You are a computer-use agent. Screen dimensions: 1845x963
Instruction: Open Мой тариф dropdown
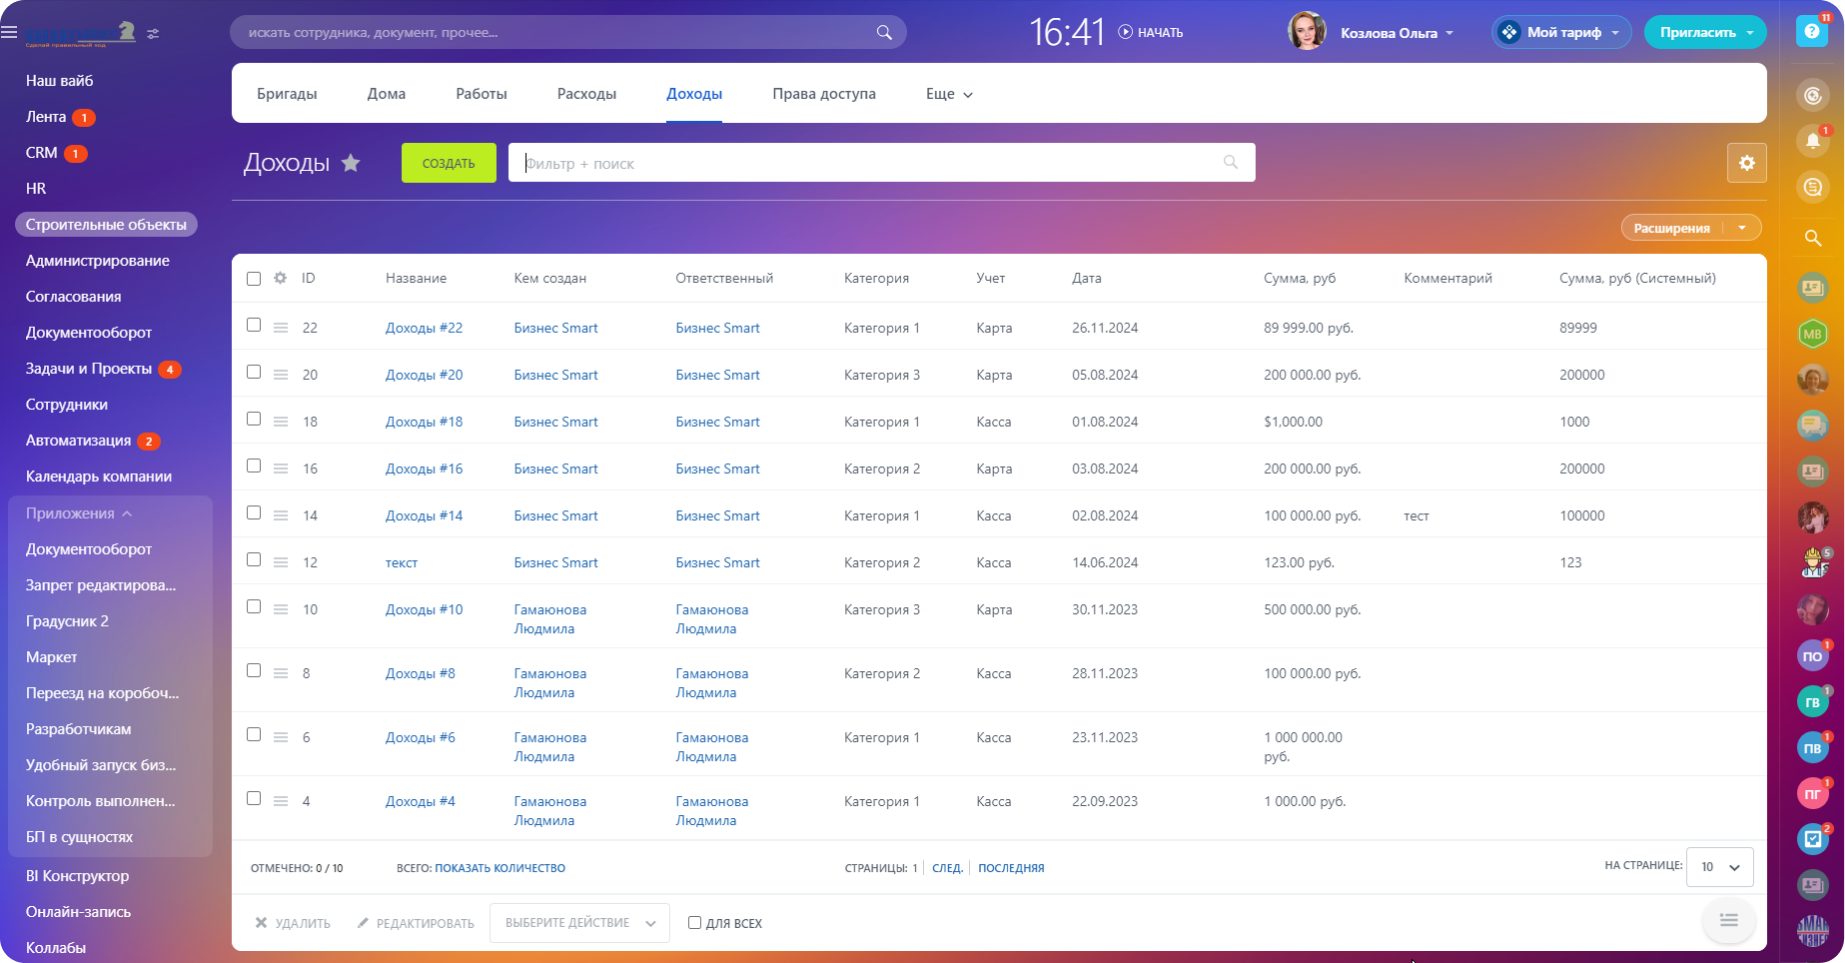[1562, 32]
